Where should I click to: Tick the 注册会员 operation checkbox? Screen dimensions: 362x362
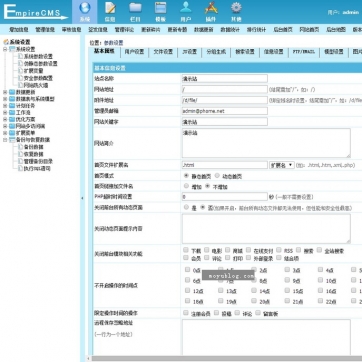click(186, 313)
